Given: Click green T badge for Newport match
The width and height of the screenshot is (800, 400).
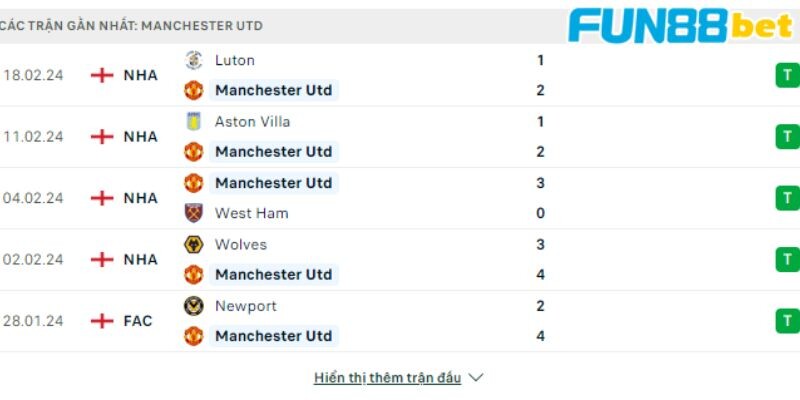Looking at the screenshot, I should coord(787,321).
